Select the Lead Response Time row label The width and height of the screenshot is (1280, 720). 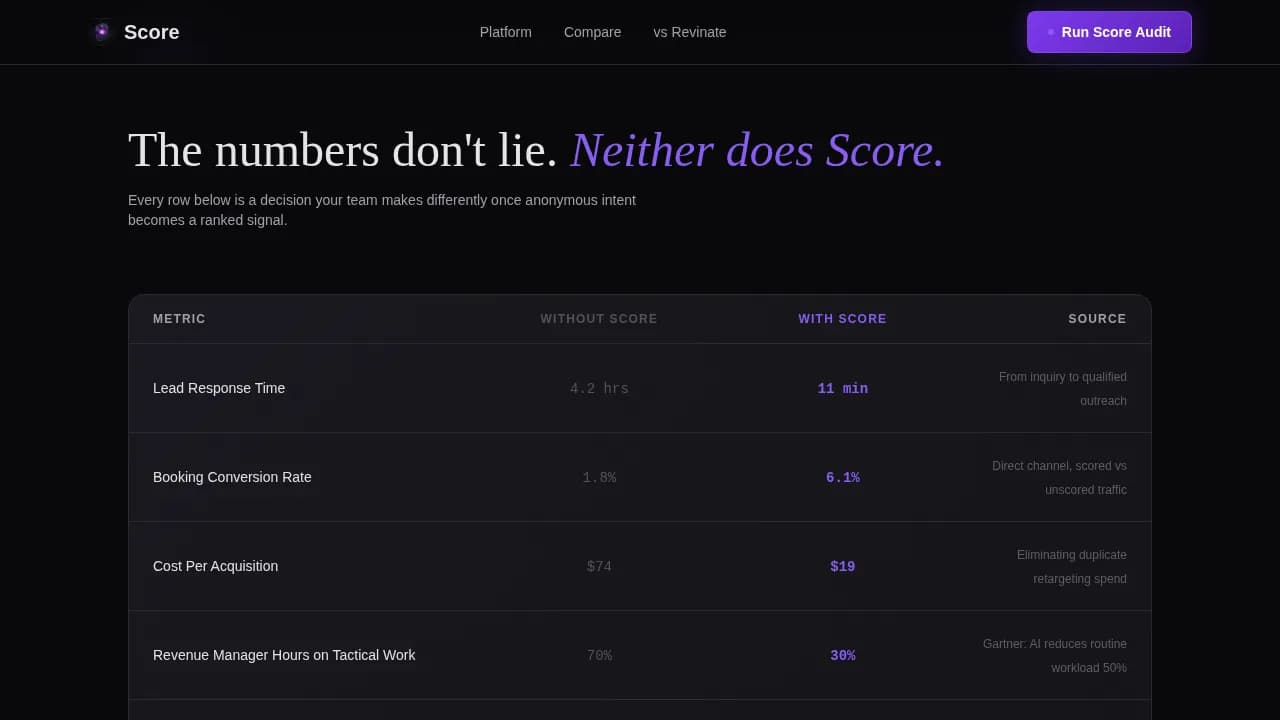[x=219, y=388]
